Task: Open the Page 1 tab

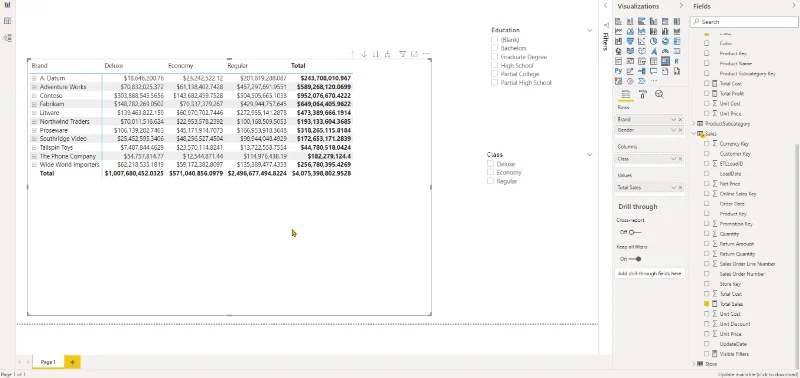Action: click(x=48, y=362)
